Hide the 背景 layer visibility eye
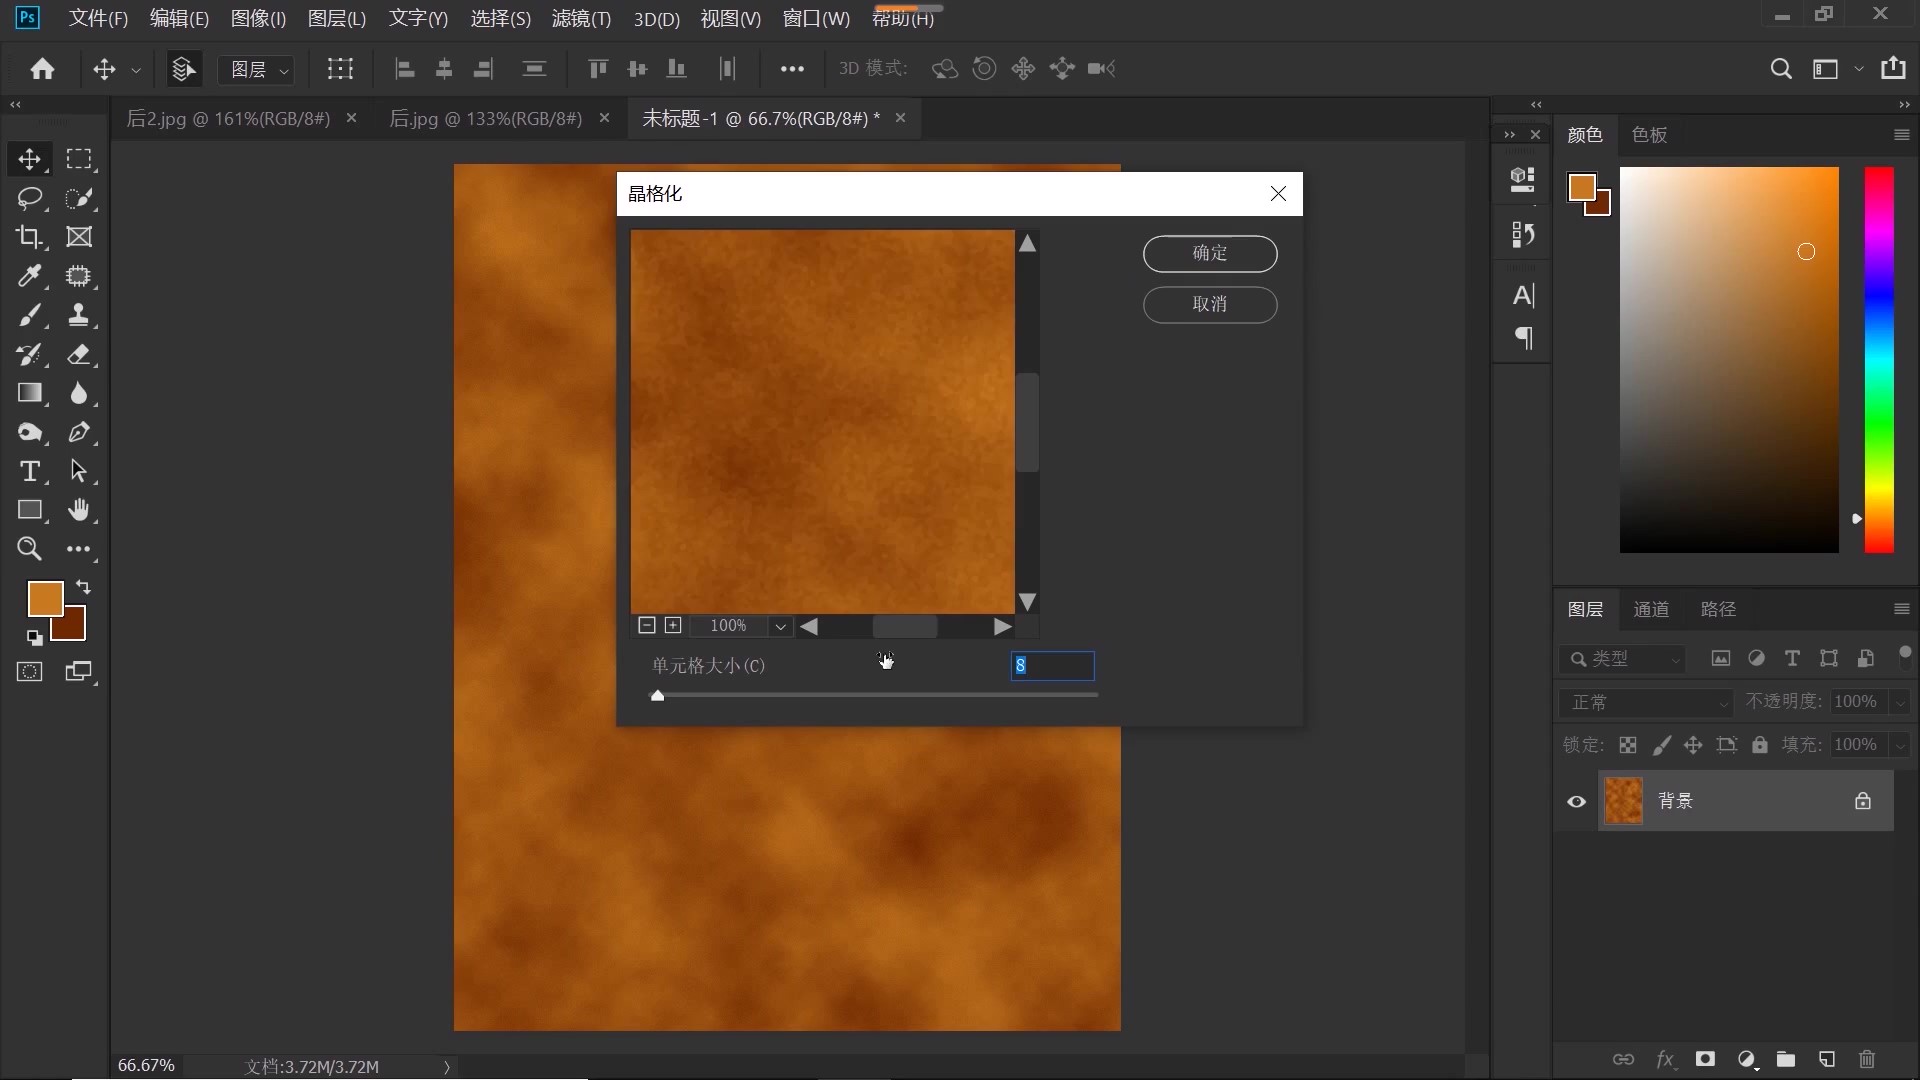Screen dimensions: 1920x1080 pyautogui.click(x=1576, y=801)
